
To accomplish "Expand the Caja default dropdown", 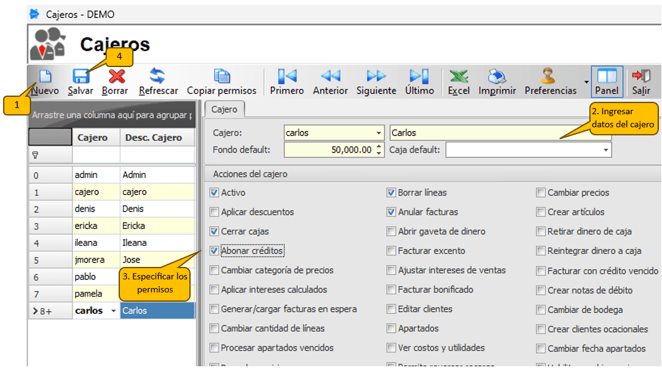I will tap(606, 150).
